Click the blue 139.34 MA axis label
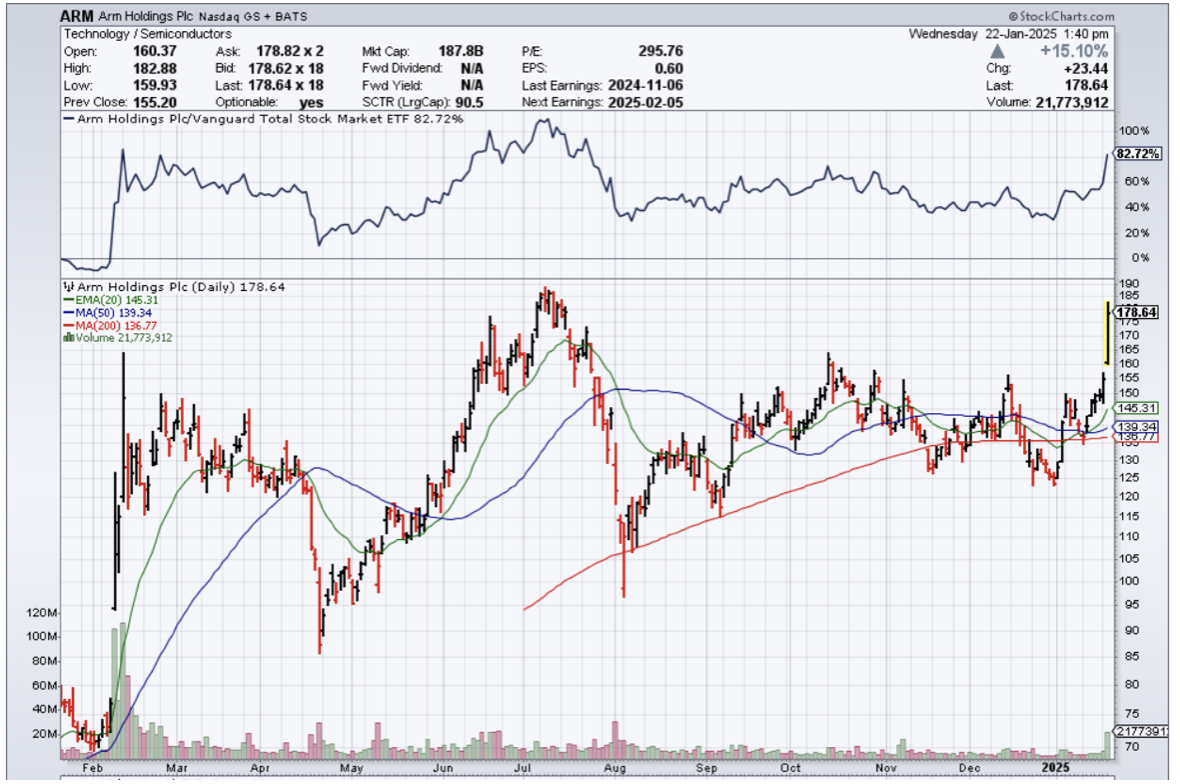This screenshot has height=784, width=1180. coord(1136,427)
